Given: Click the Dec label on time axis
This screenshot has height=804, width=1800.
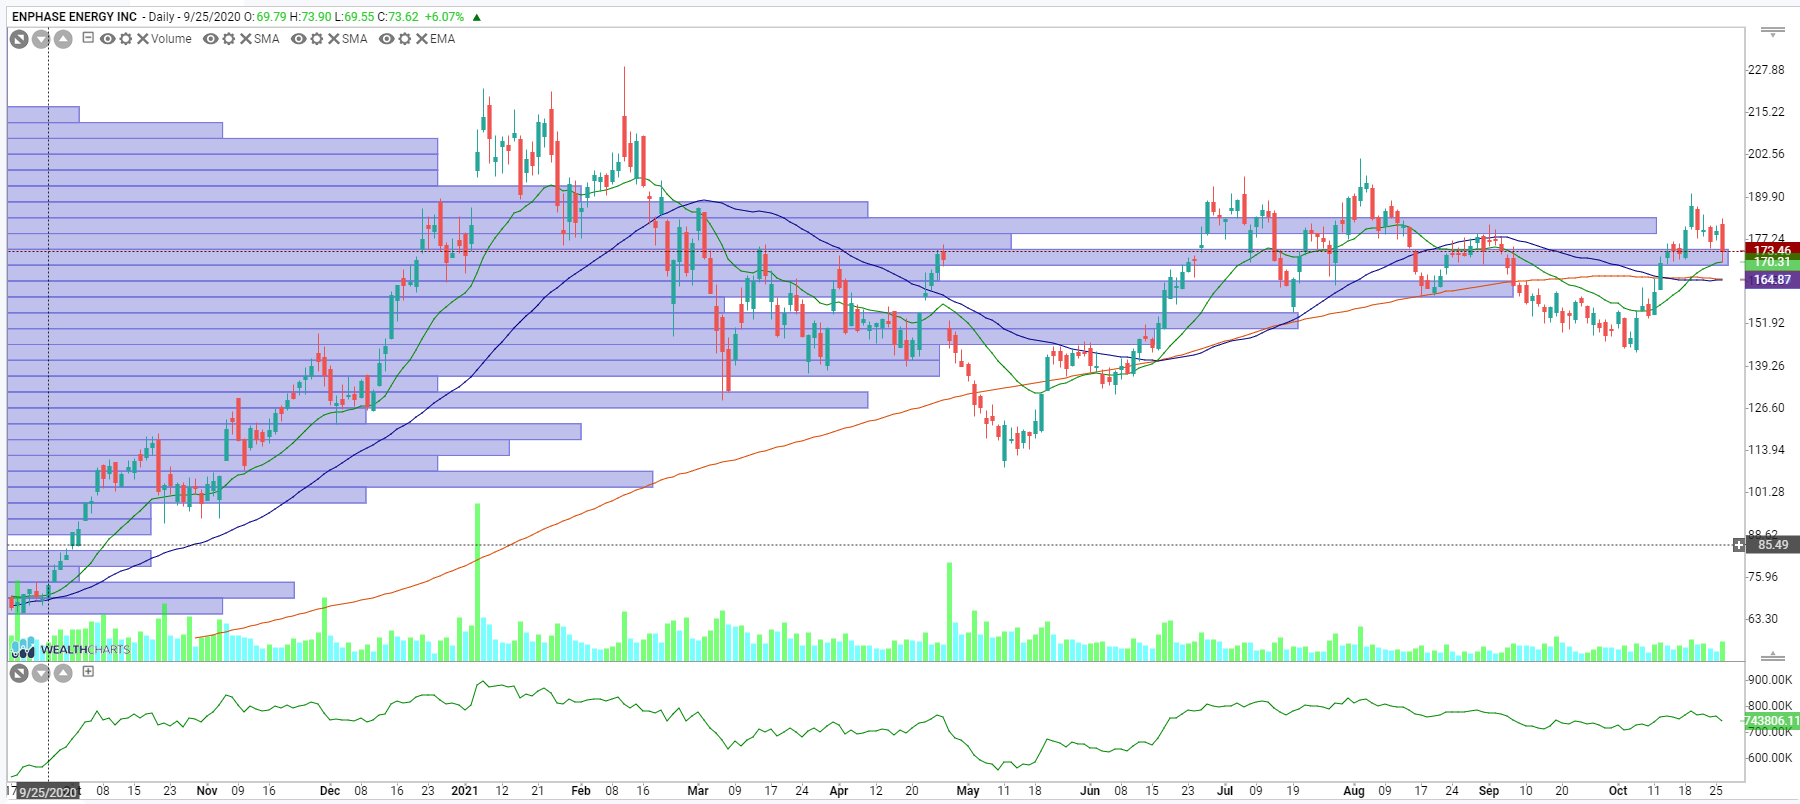Looking at the screenshot, I should point(330,791).
